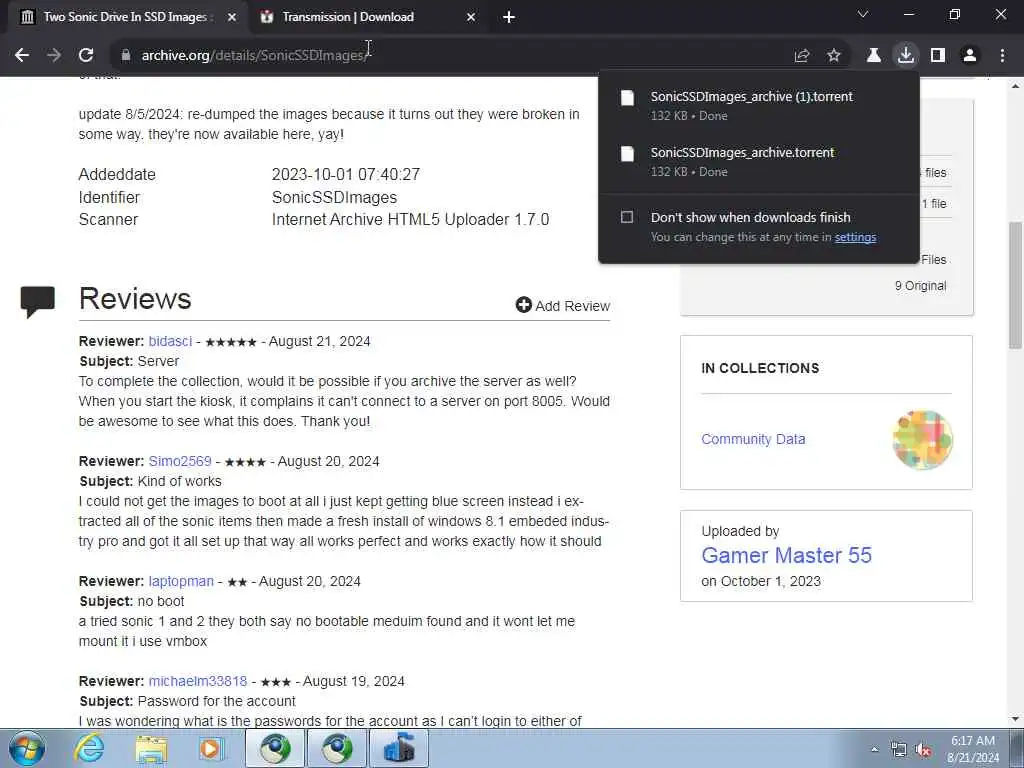Open download settings link
Screen dimensions: 1024x768
click(x=855, y=237)
